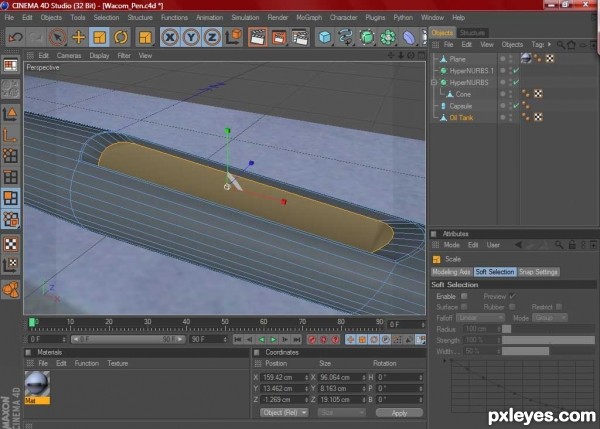Switch to Edges mode icon
Screen dimensions: 600x429
10,177
